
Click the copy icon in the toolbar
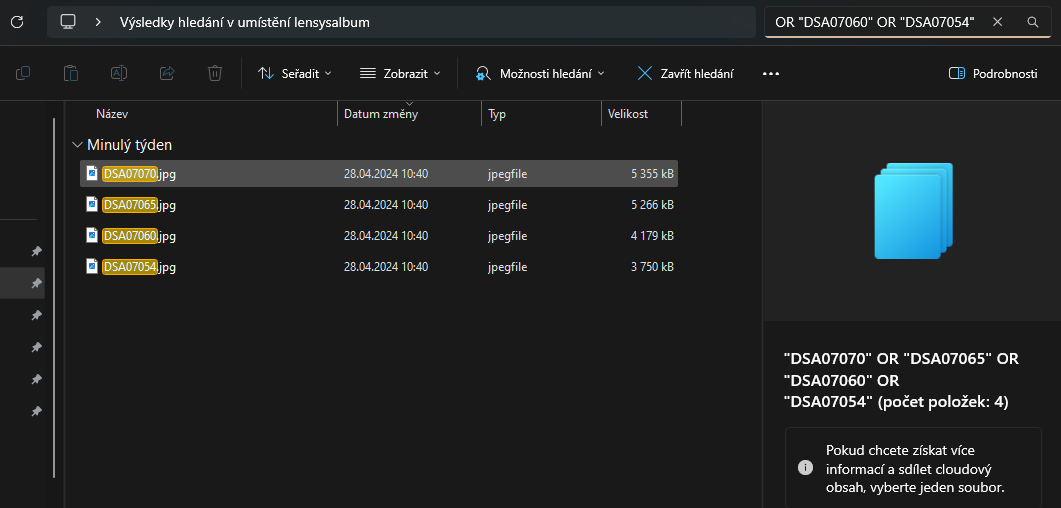coord(23,73)
